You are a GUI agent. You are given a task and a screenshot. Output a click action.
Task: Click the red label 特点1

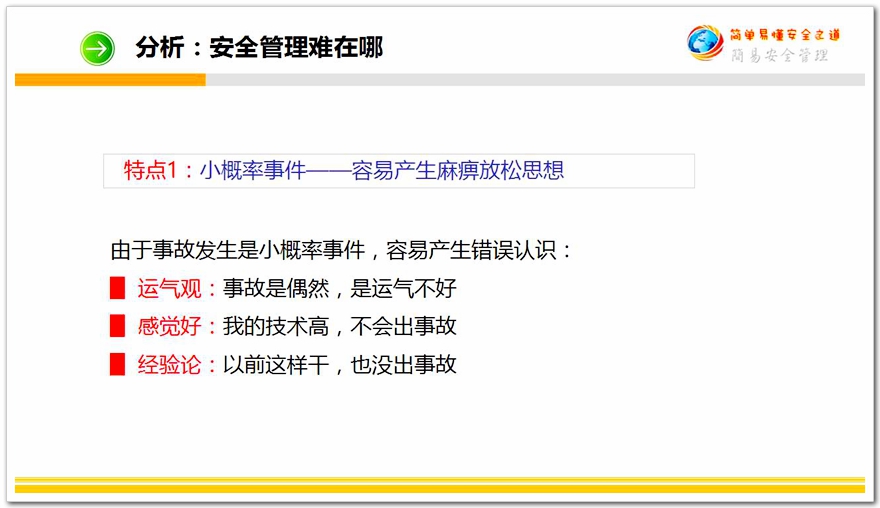click(150, 170)
